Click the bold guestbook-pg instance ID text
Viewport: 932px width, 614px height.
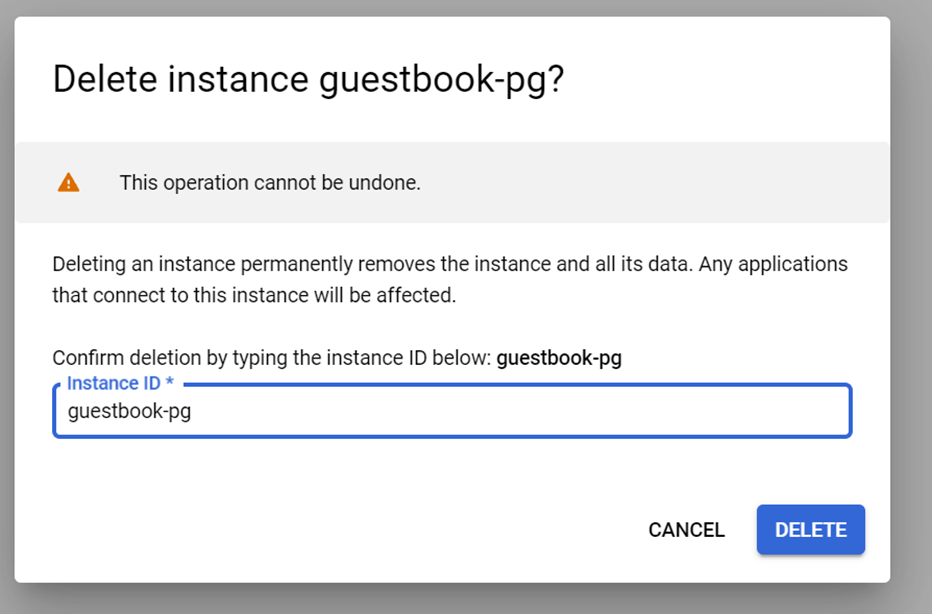click(x=559, y=358)
